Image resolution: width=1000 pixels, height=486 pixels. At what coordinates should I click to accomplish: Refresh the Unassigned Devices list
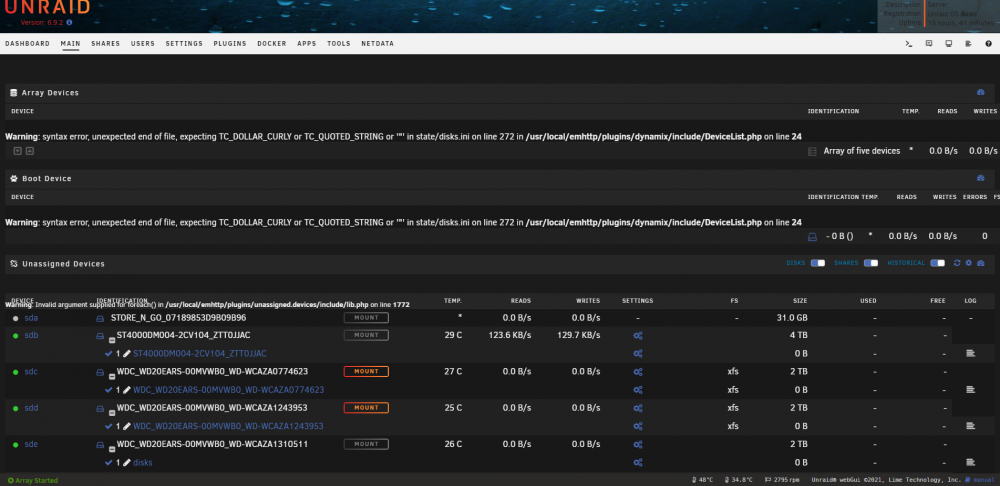click(957, 263)
